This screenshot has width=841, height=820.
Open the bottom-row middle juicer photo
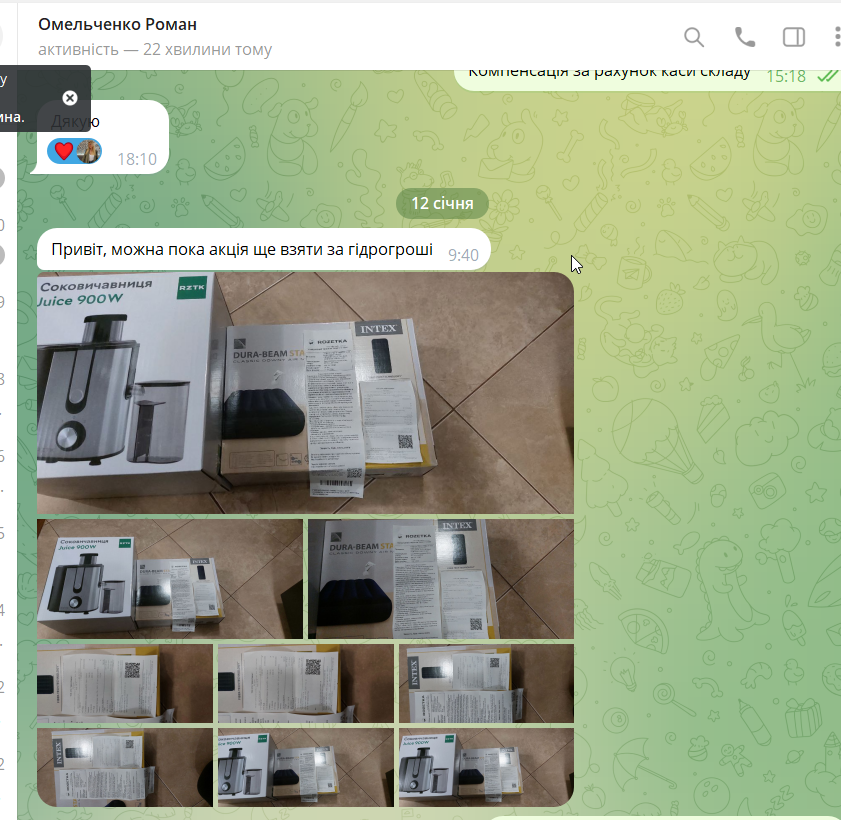pyautogui.click(x=306, y=767)
